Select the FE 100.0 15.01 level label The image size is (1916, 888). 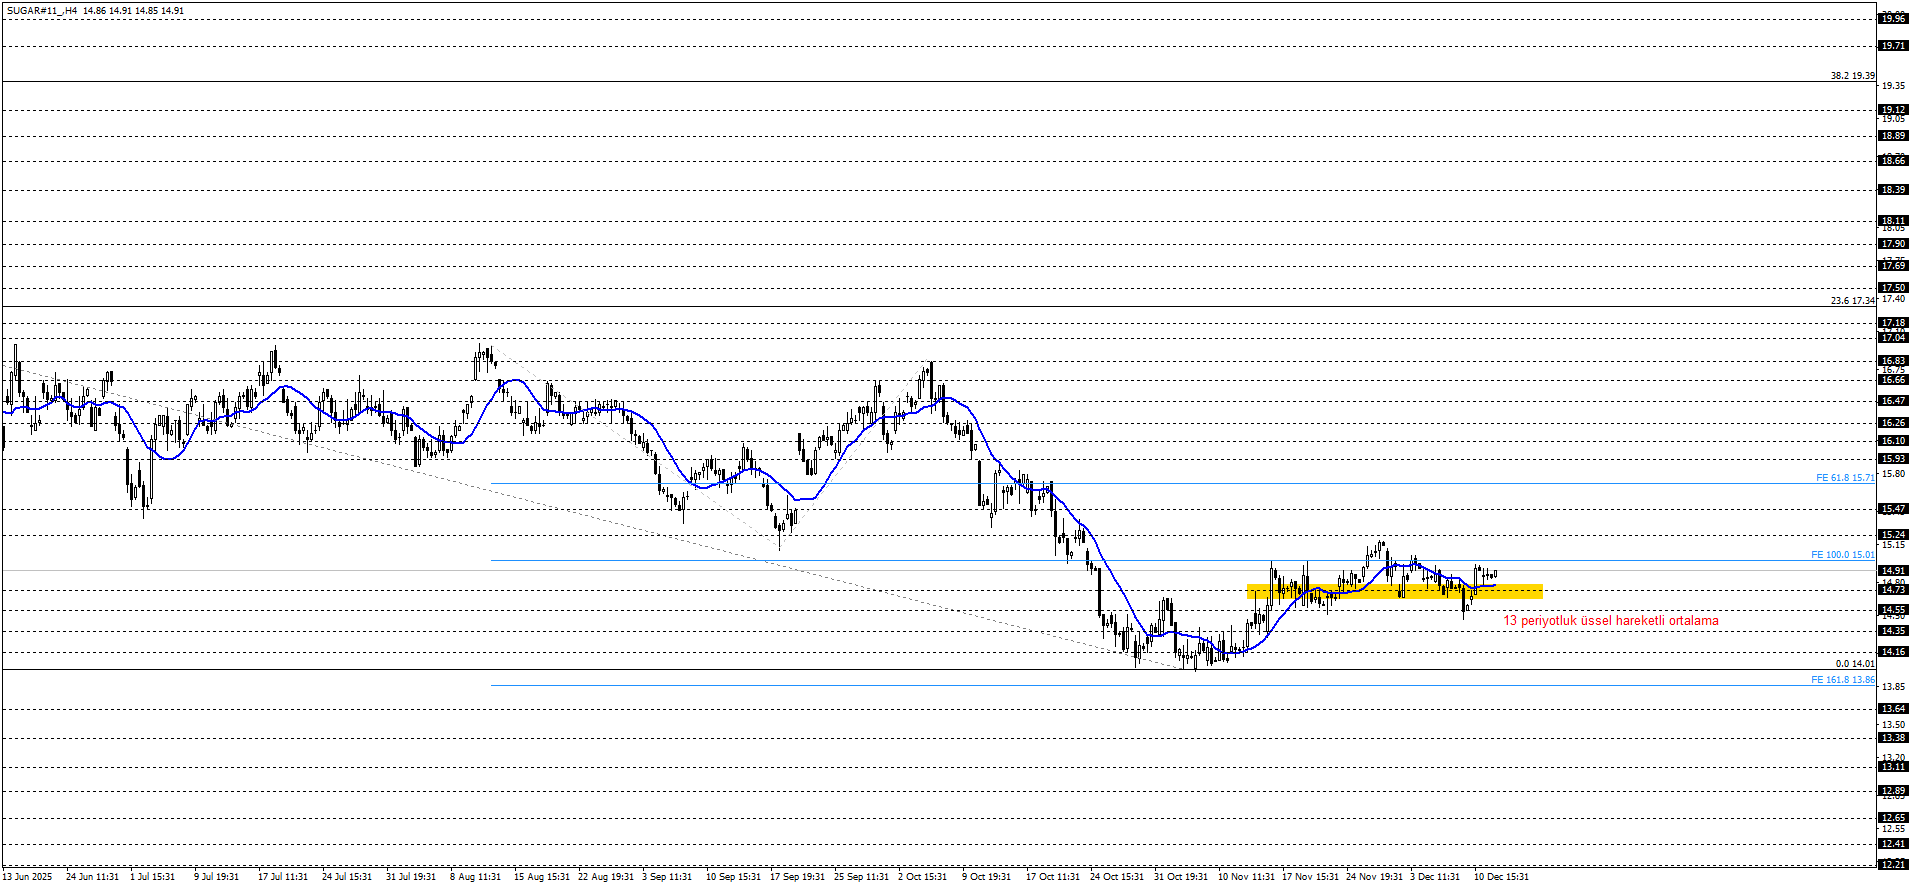pos(1842,555)
